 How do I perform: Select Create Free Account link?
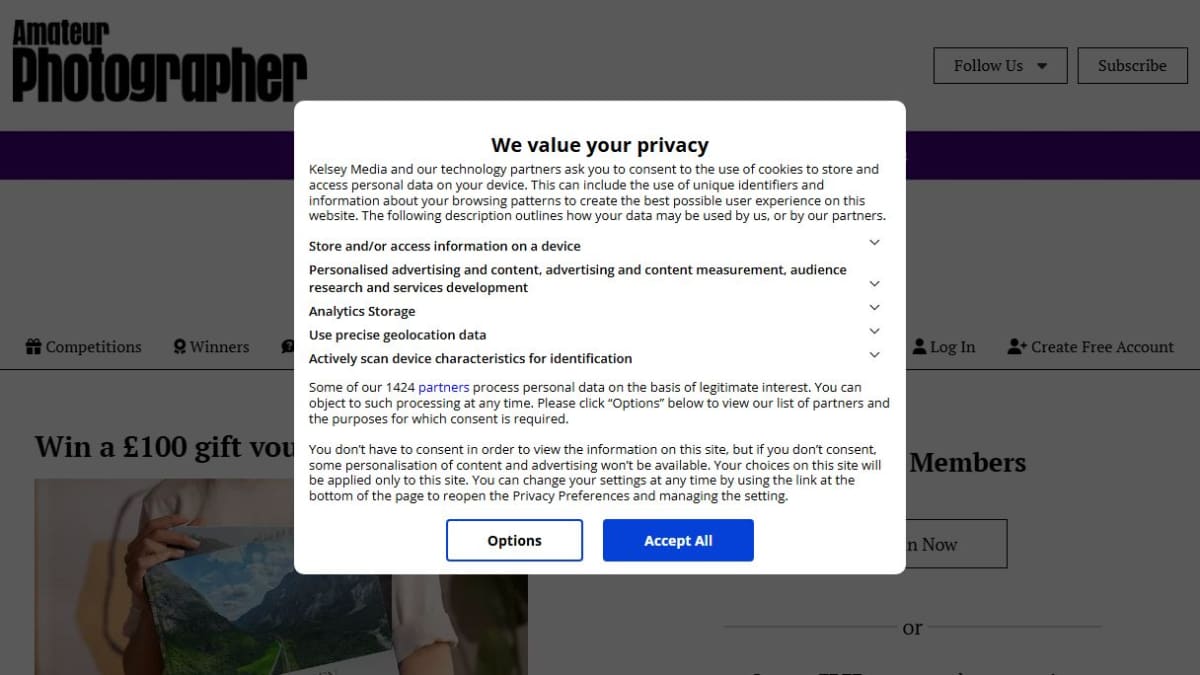point(1091,347)
